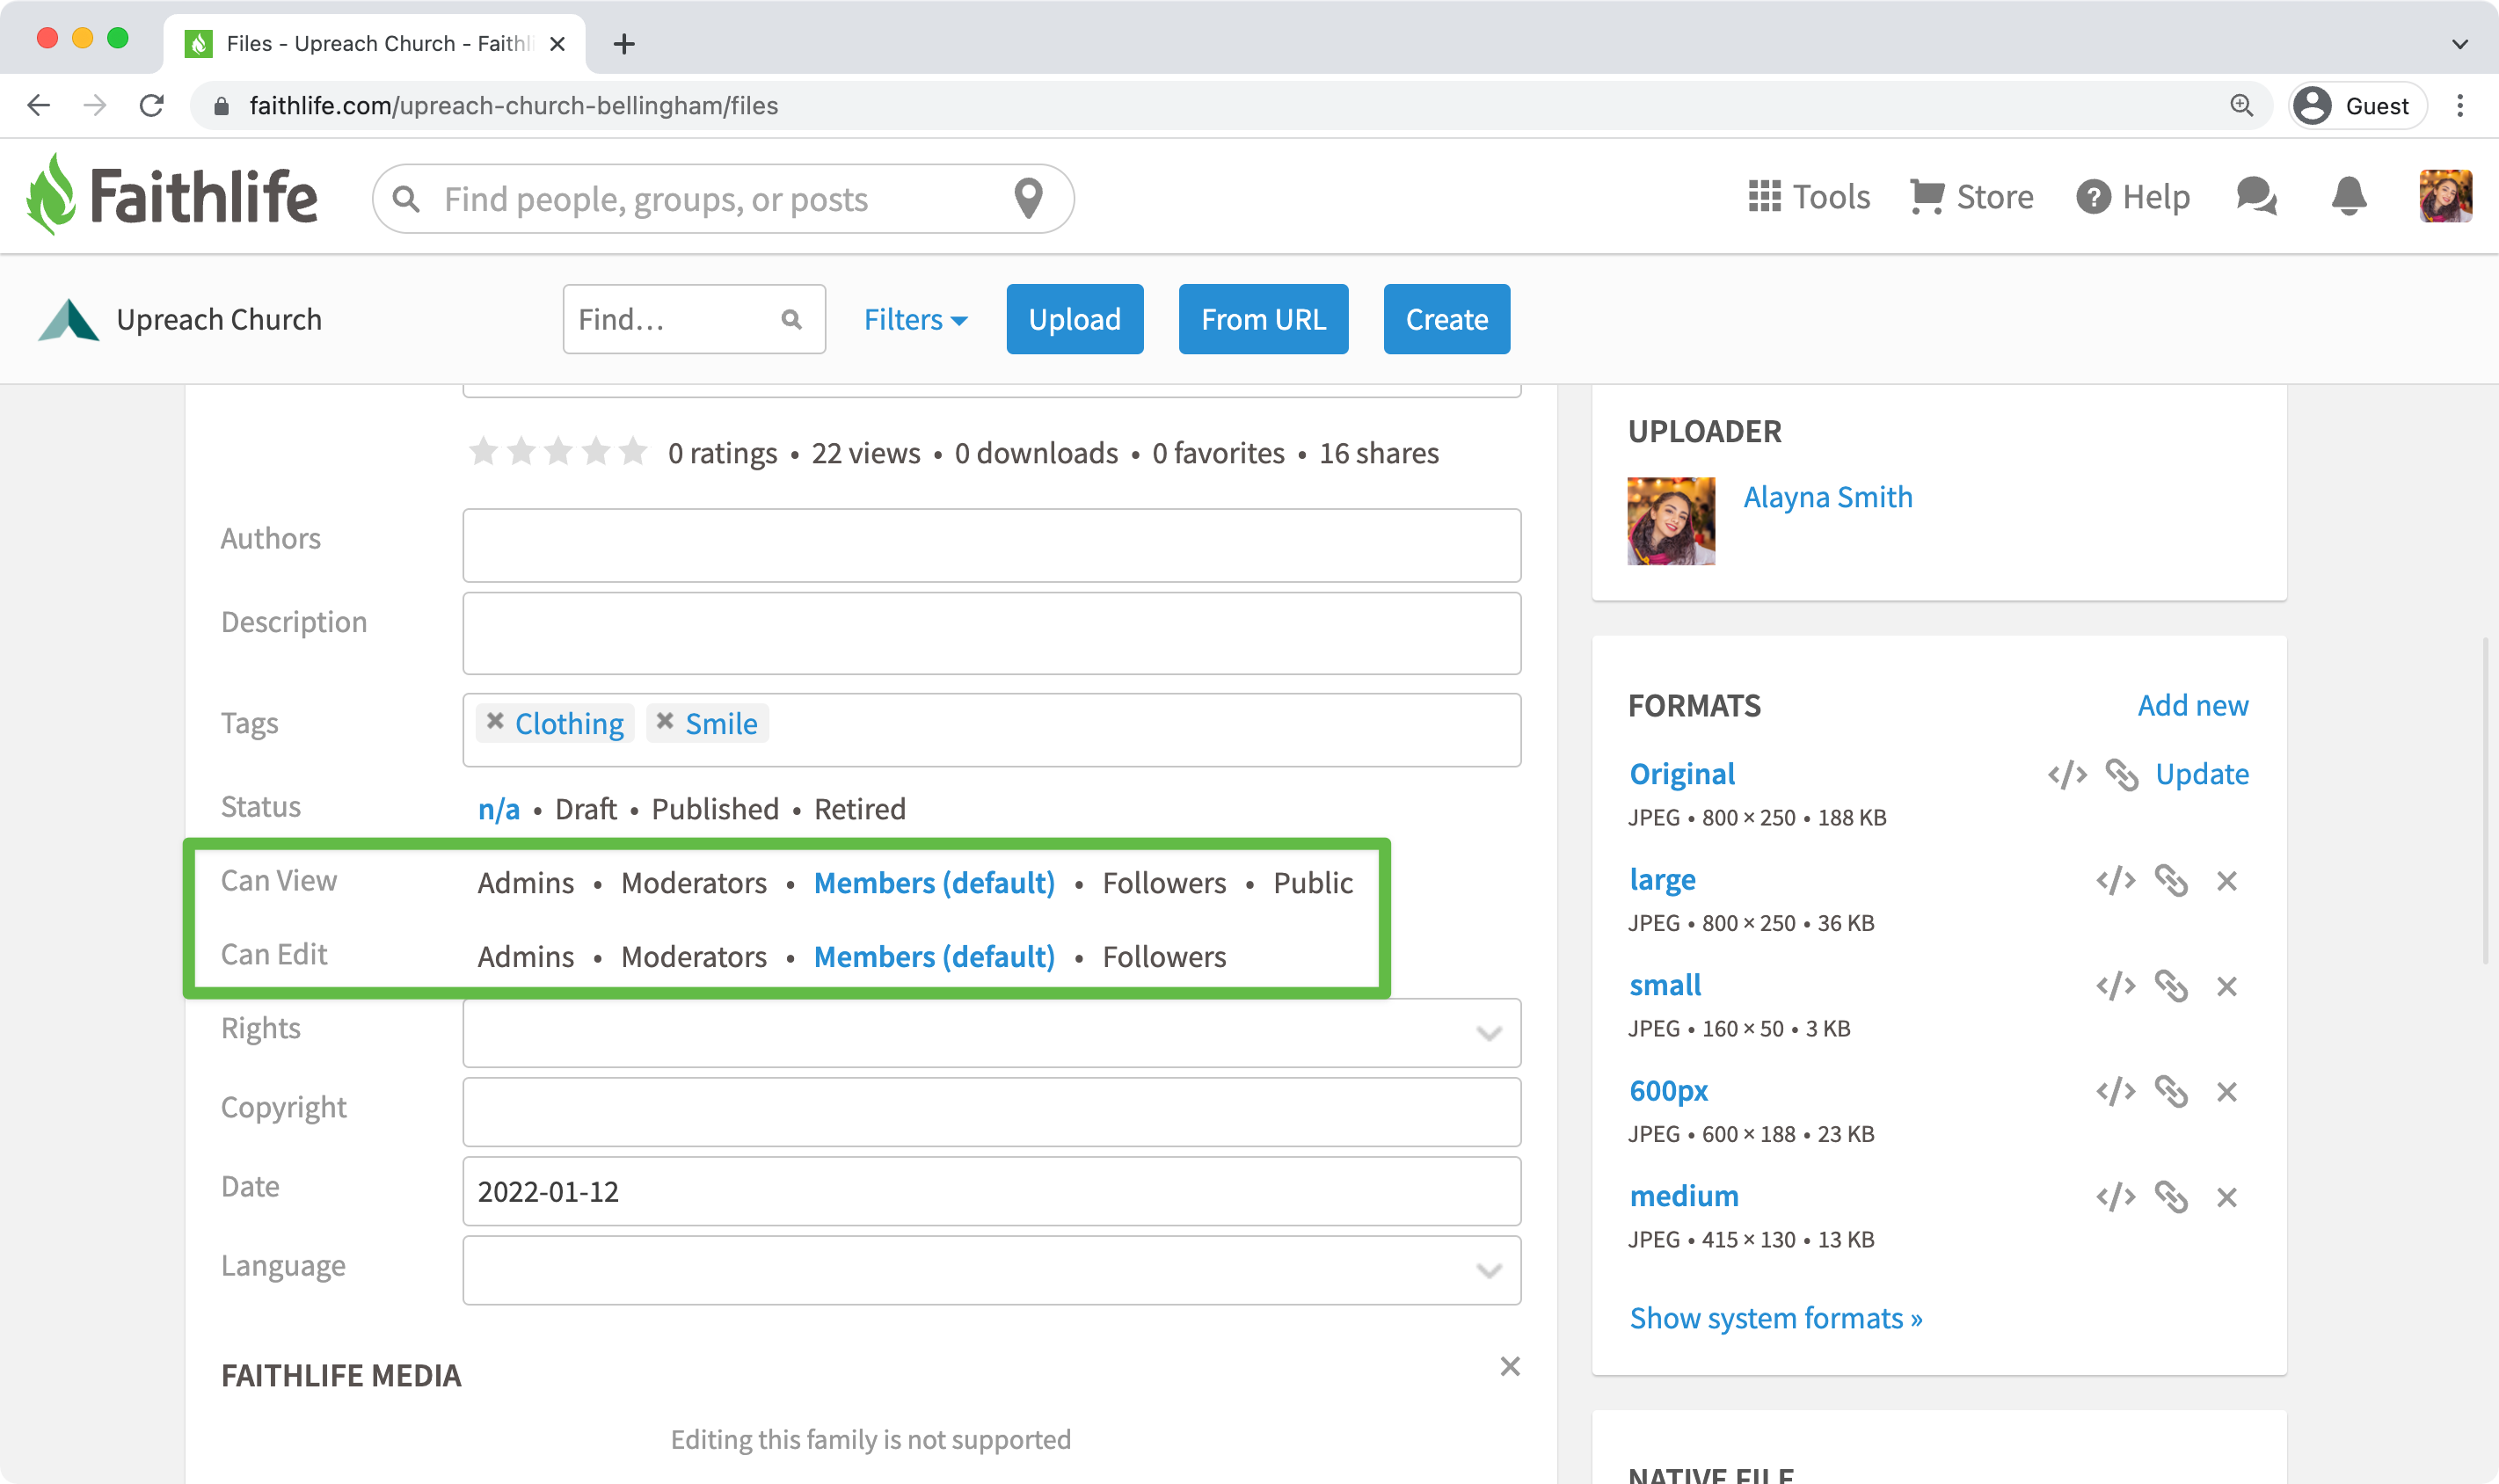Click the Upreach Church group logo
2499x1484 pixels.
pos(68,320)
